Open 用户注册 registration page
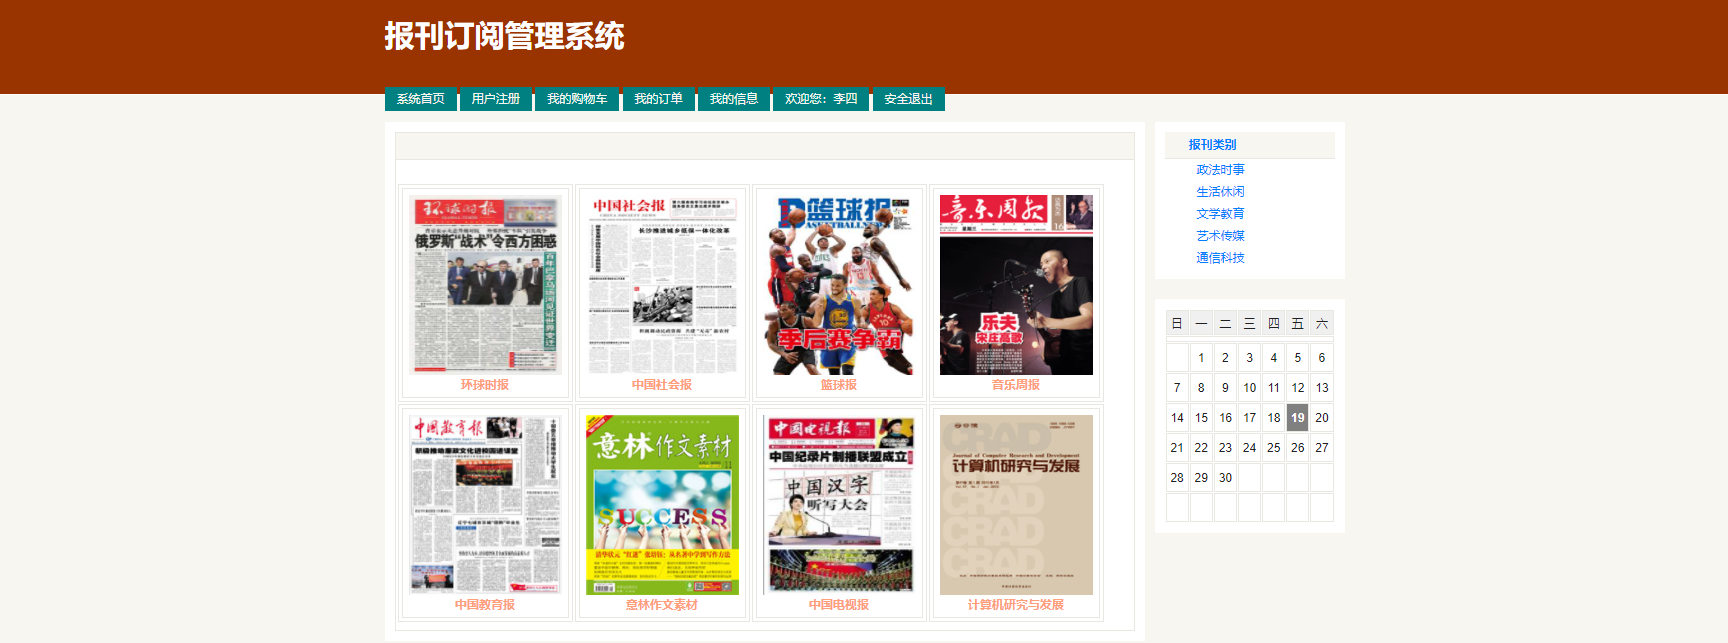 (496, 99)
